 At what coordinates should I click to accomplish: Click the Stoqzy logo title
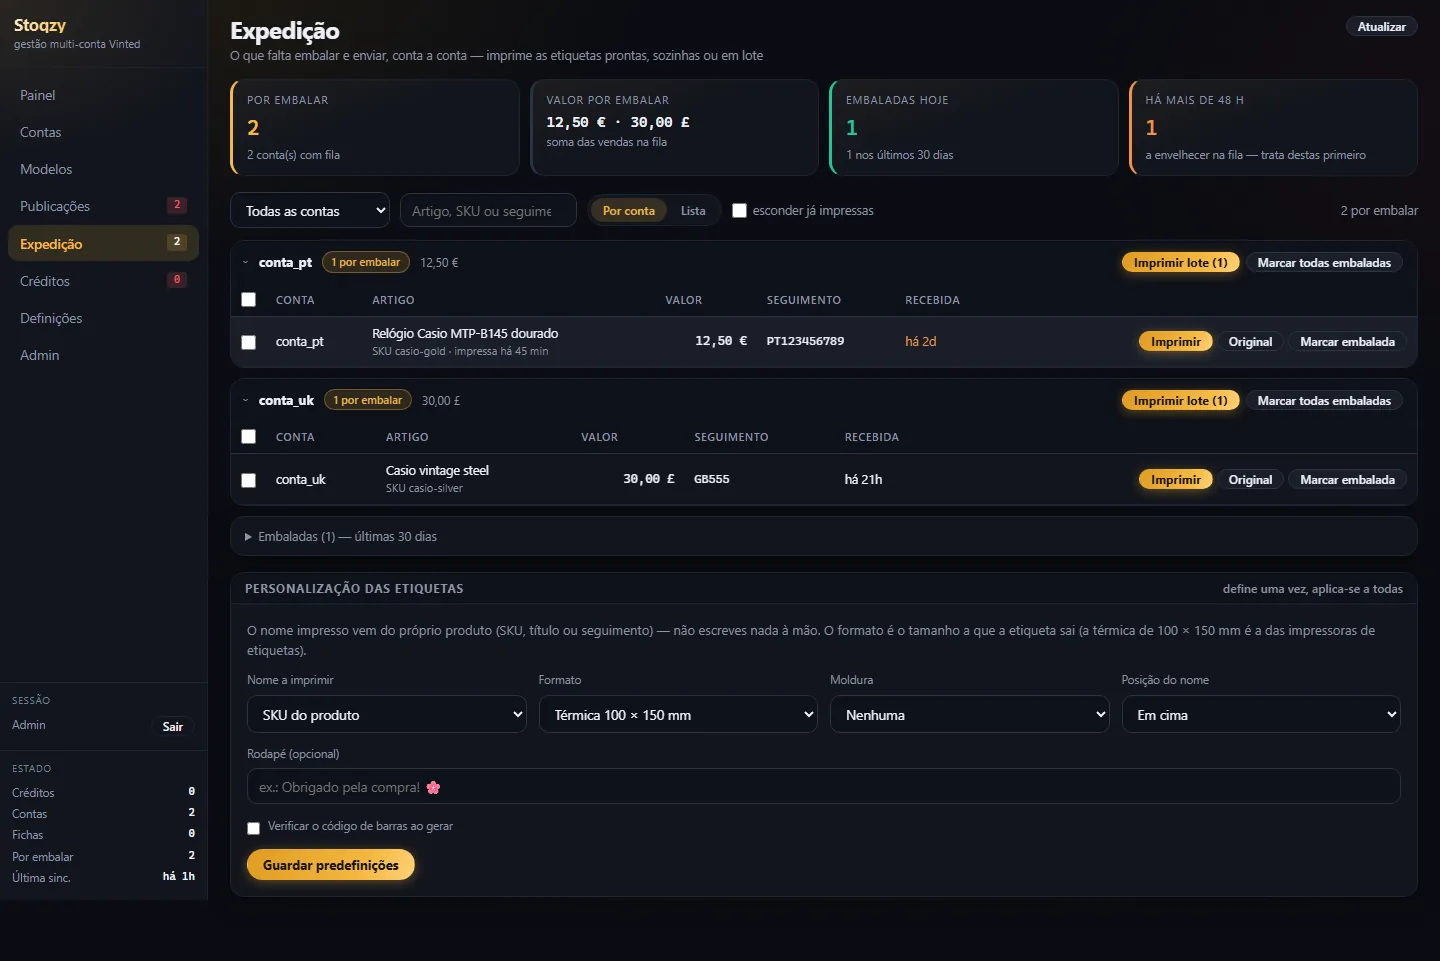pyautogui.click(x=40, y=25)
